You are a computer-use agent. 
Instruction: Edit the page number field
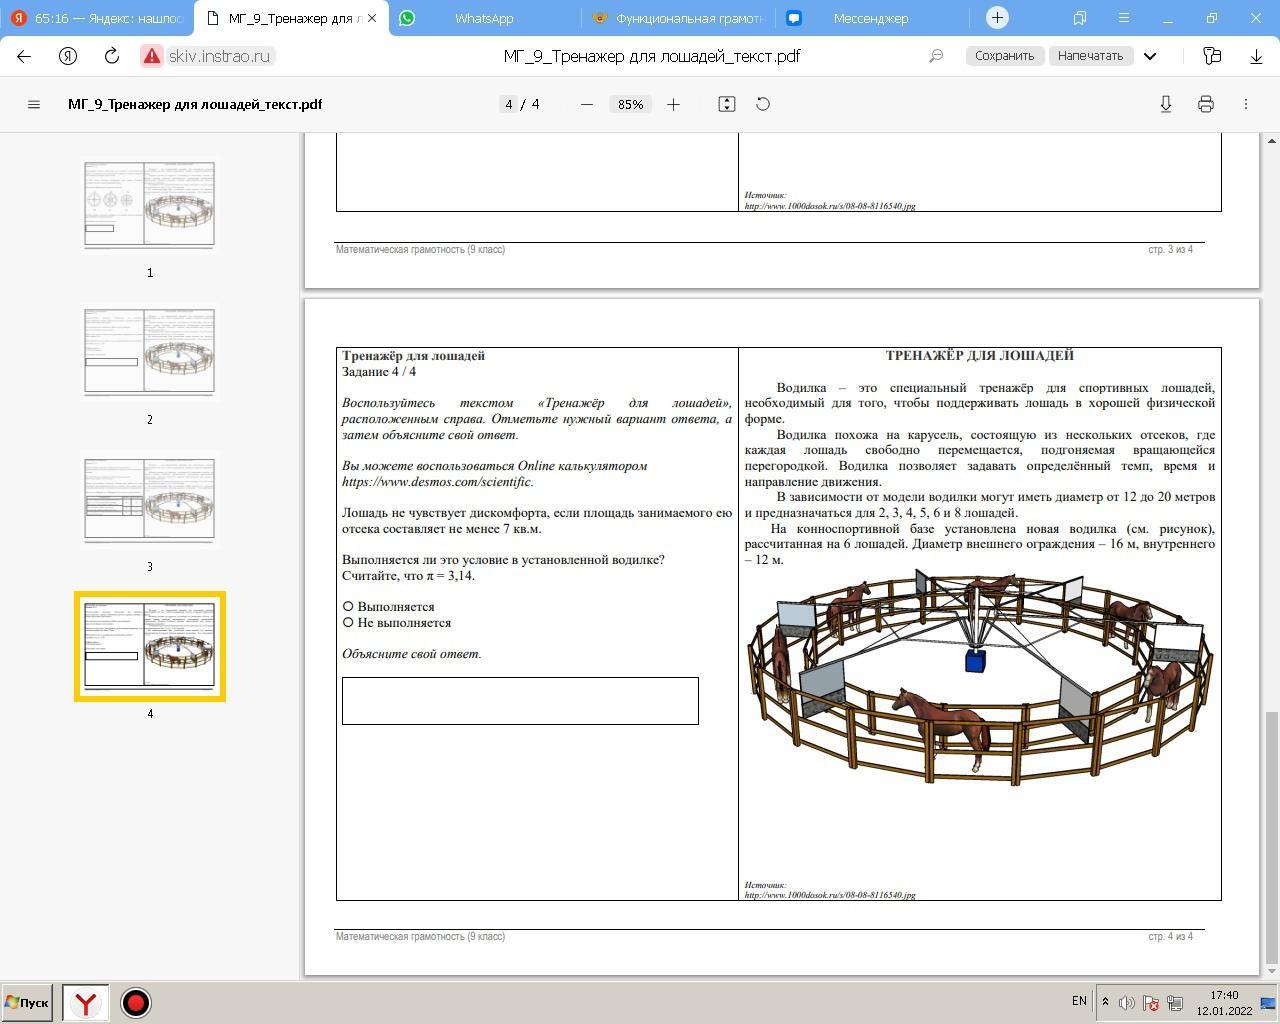pos(509,104)
